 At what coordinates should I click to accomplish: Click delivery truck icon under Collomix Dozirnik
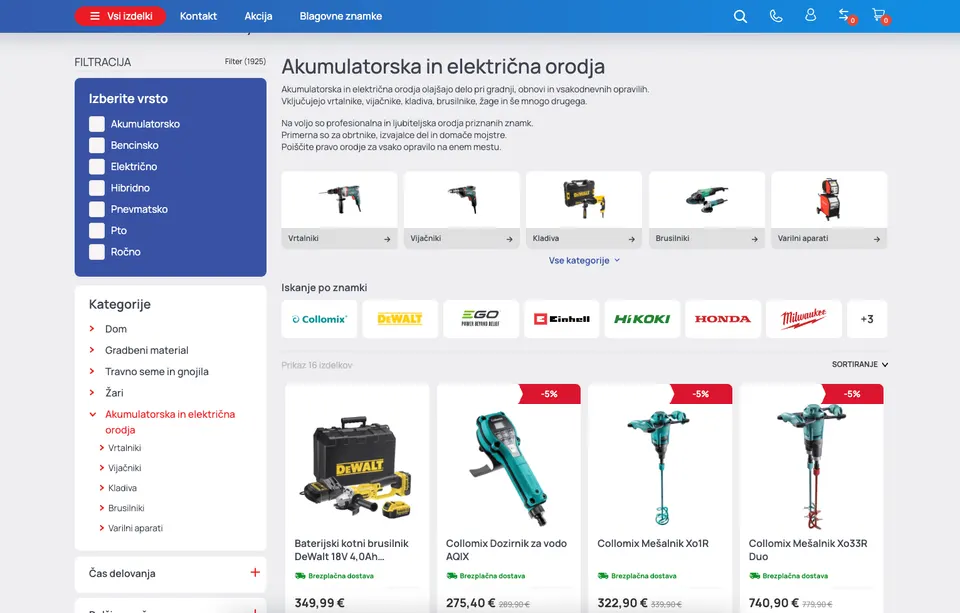pyautogui.click(x=451, y=576)
